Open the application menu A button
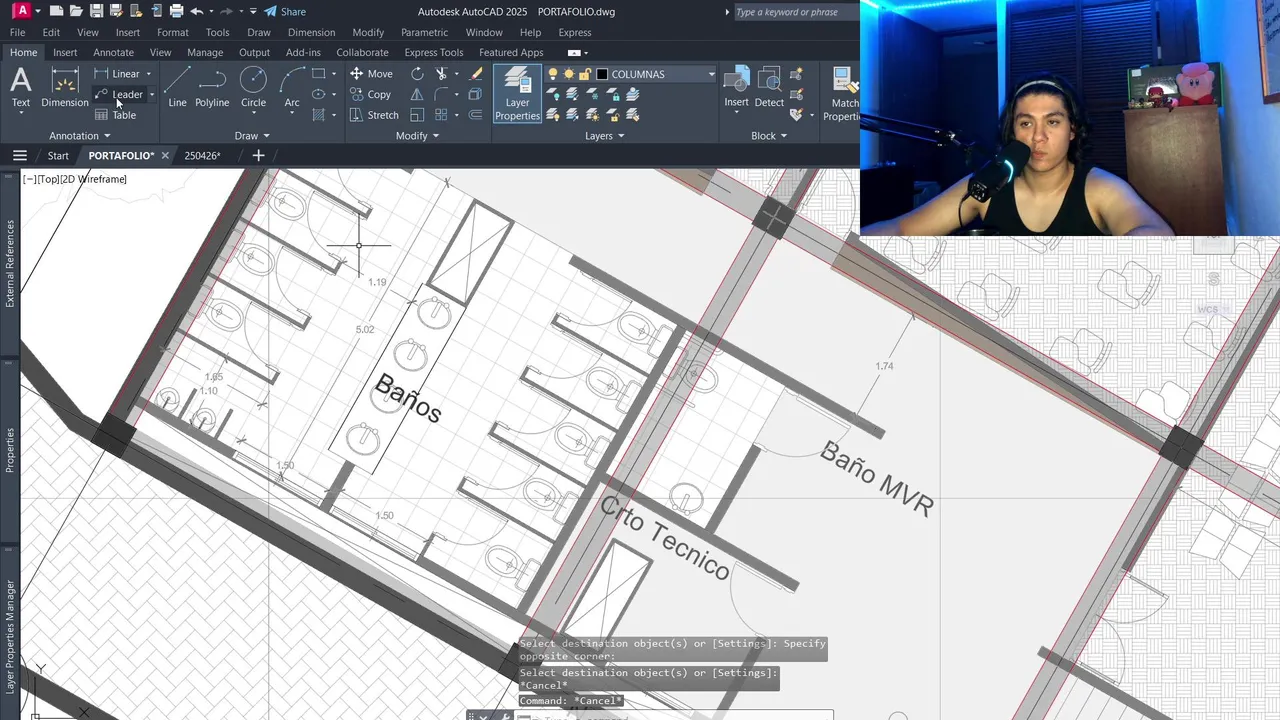The image size is (1280, 720). [x=22, y=12]
